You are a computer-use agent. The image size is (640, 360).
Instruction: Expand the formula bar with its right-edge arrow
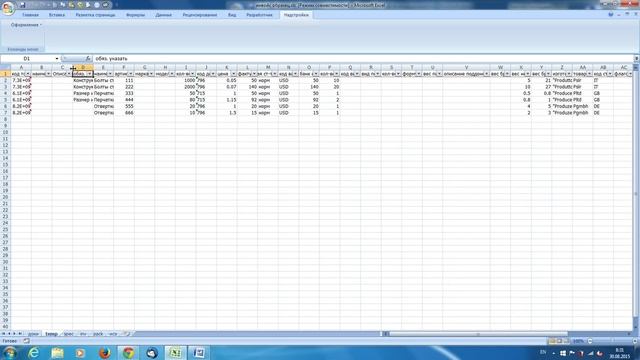636,59
